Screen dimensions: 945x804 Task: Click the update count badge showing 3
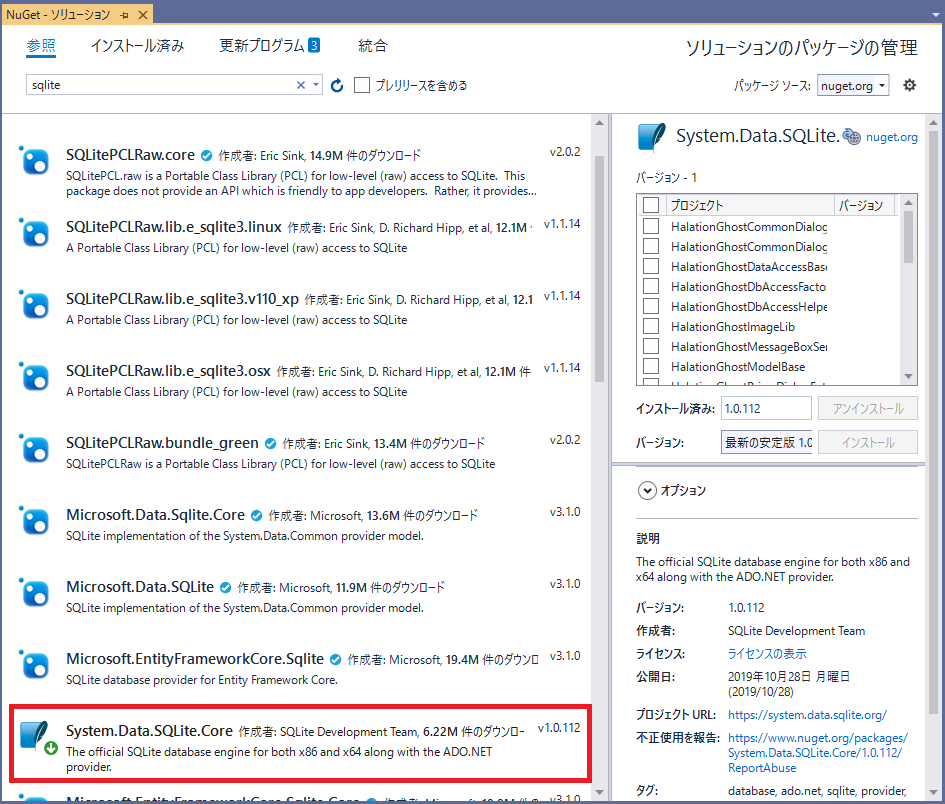click(314, 45)
